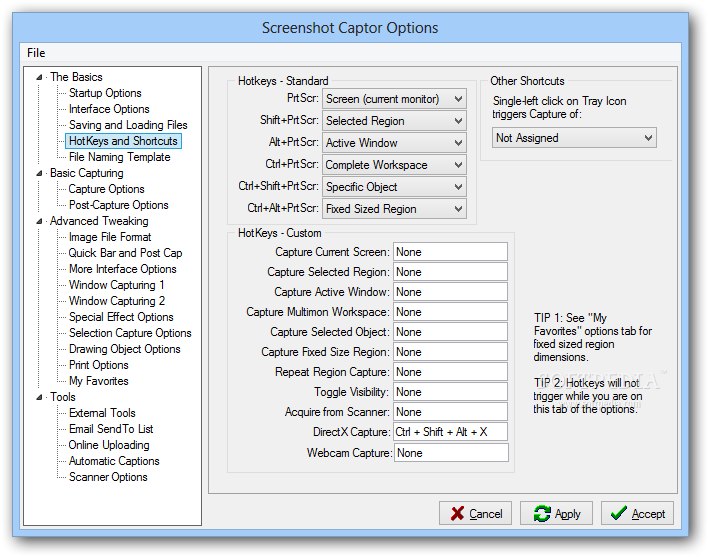
Task: Open File Naming Template page
Action: 119,157
